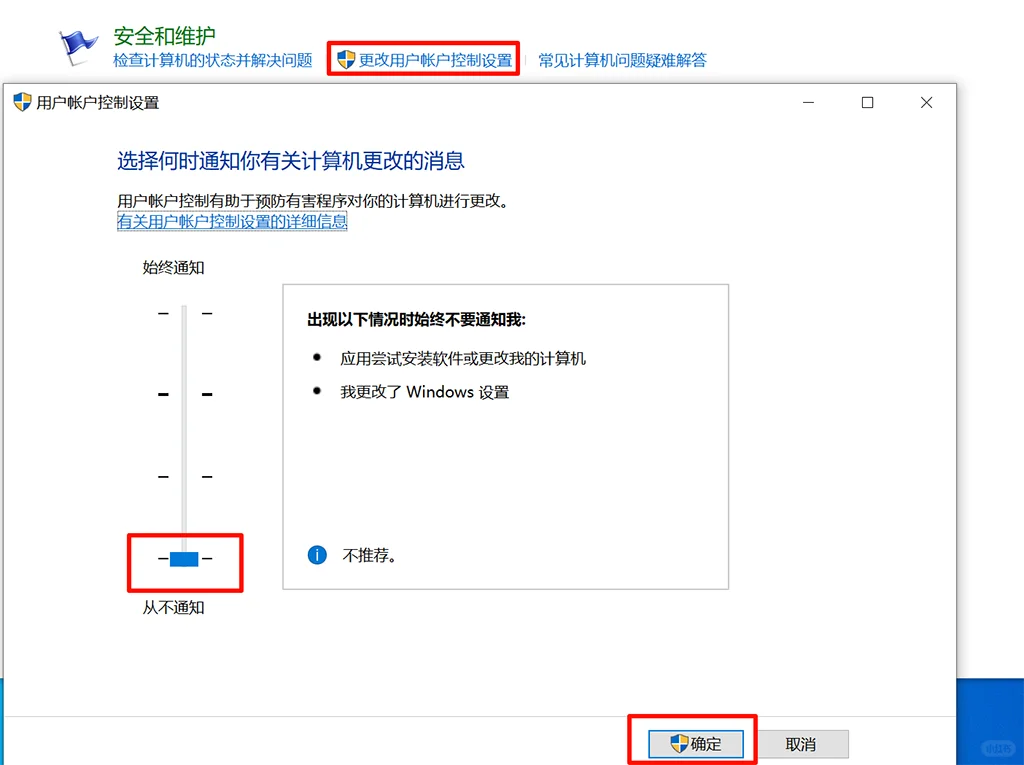1024x765 pixels.
Task: Cancel with the 取消 button
Action: pyautogui.click(x=804, y=743)
